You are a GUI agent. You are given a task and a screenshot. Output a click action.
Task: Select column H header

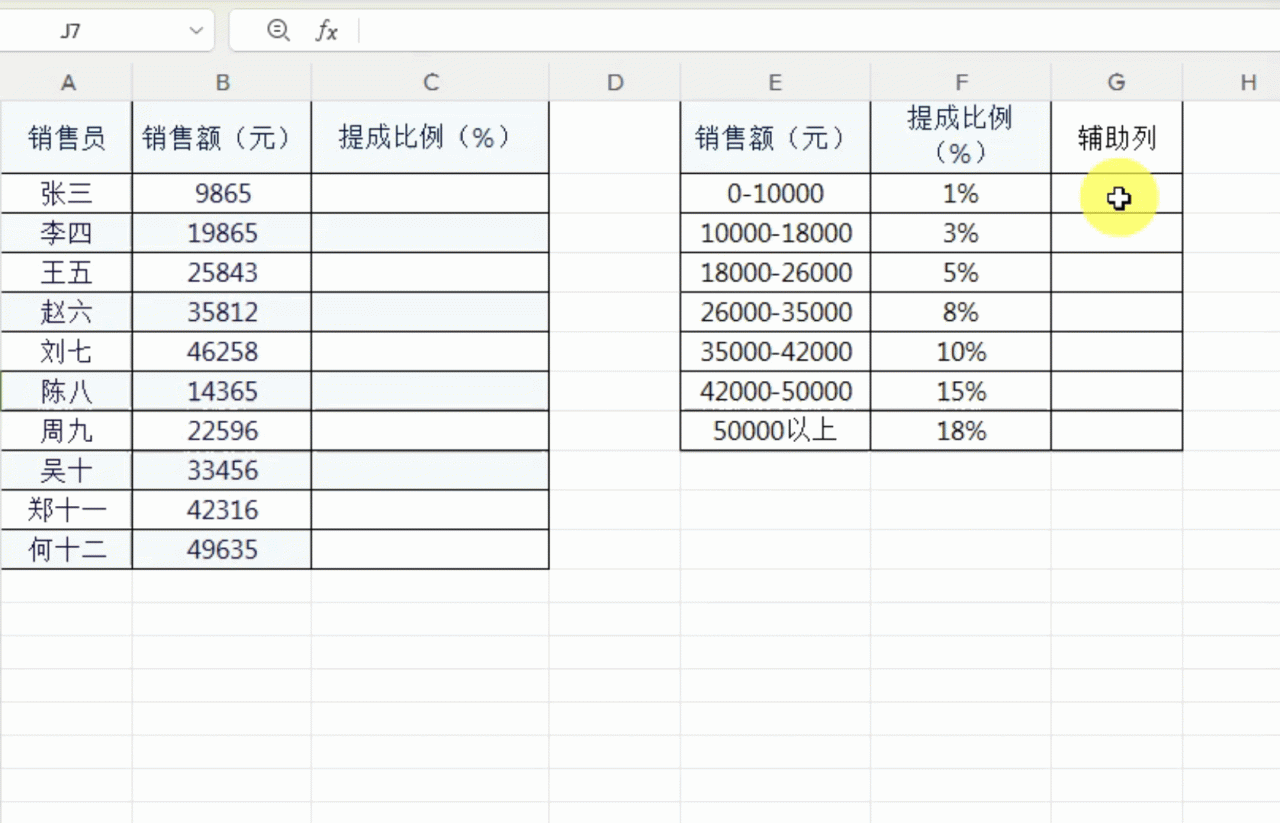[1248, 82]
